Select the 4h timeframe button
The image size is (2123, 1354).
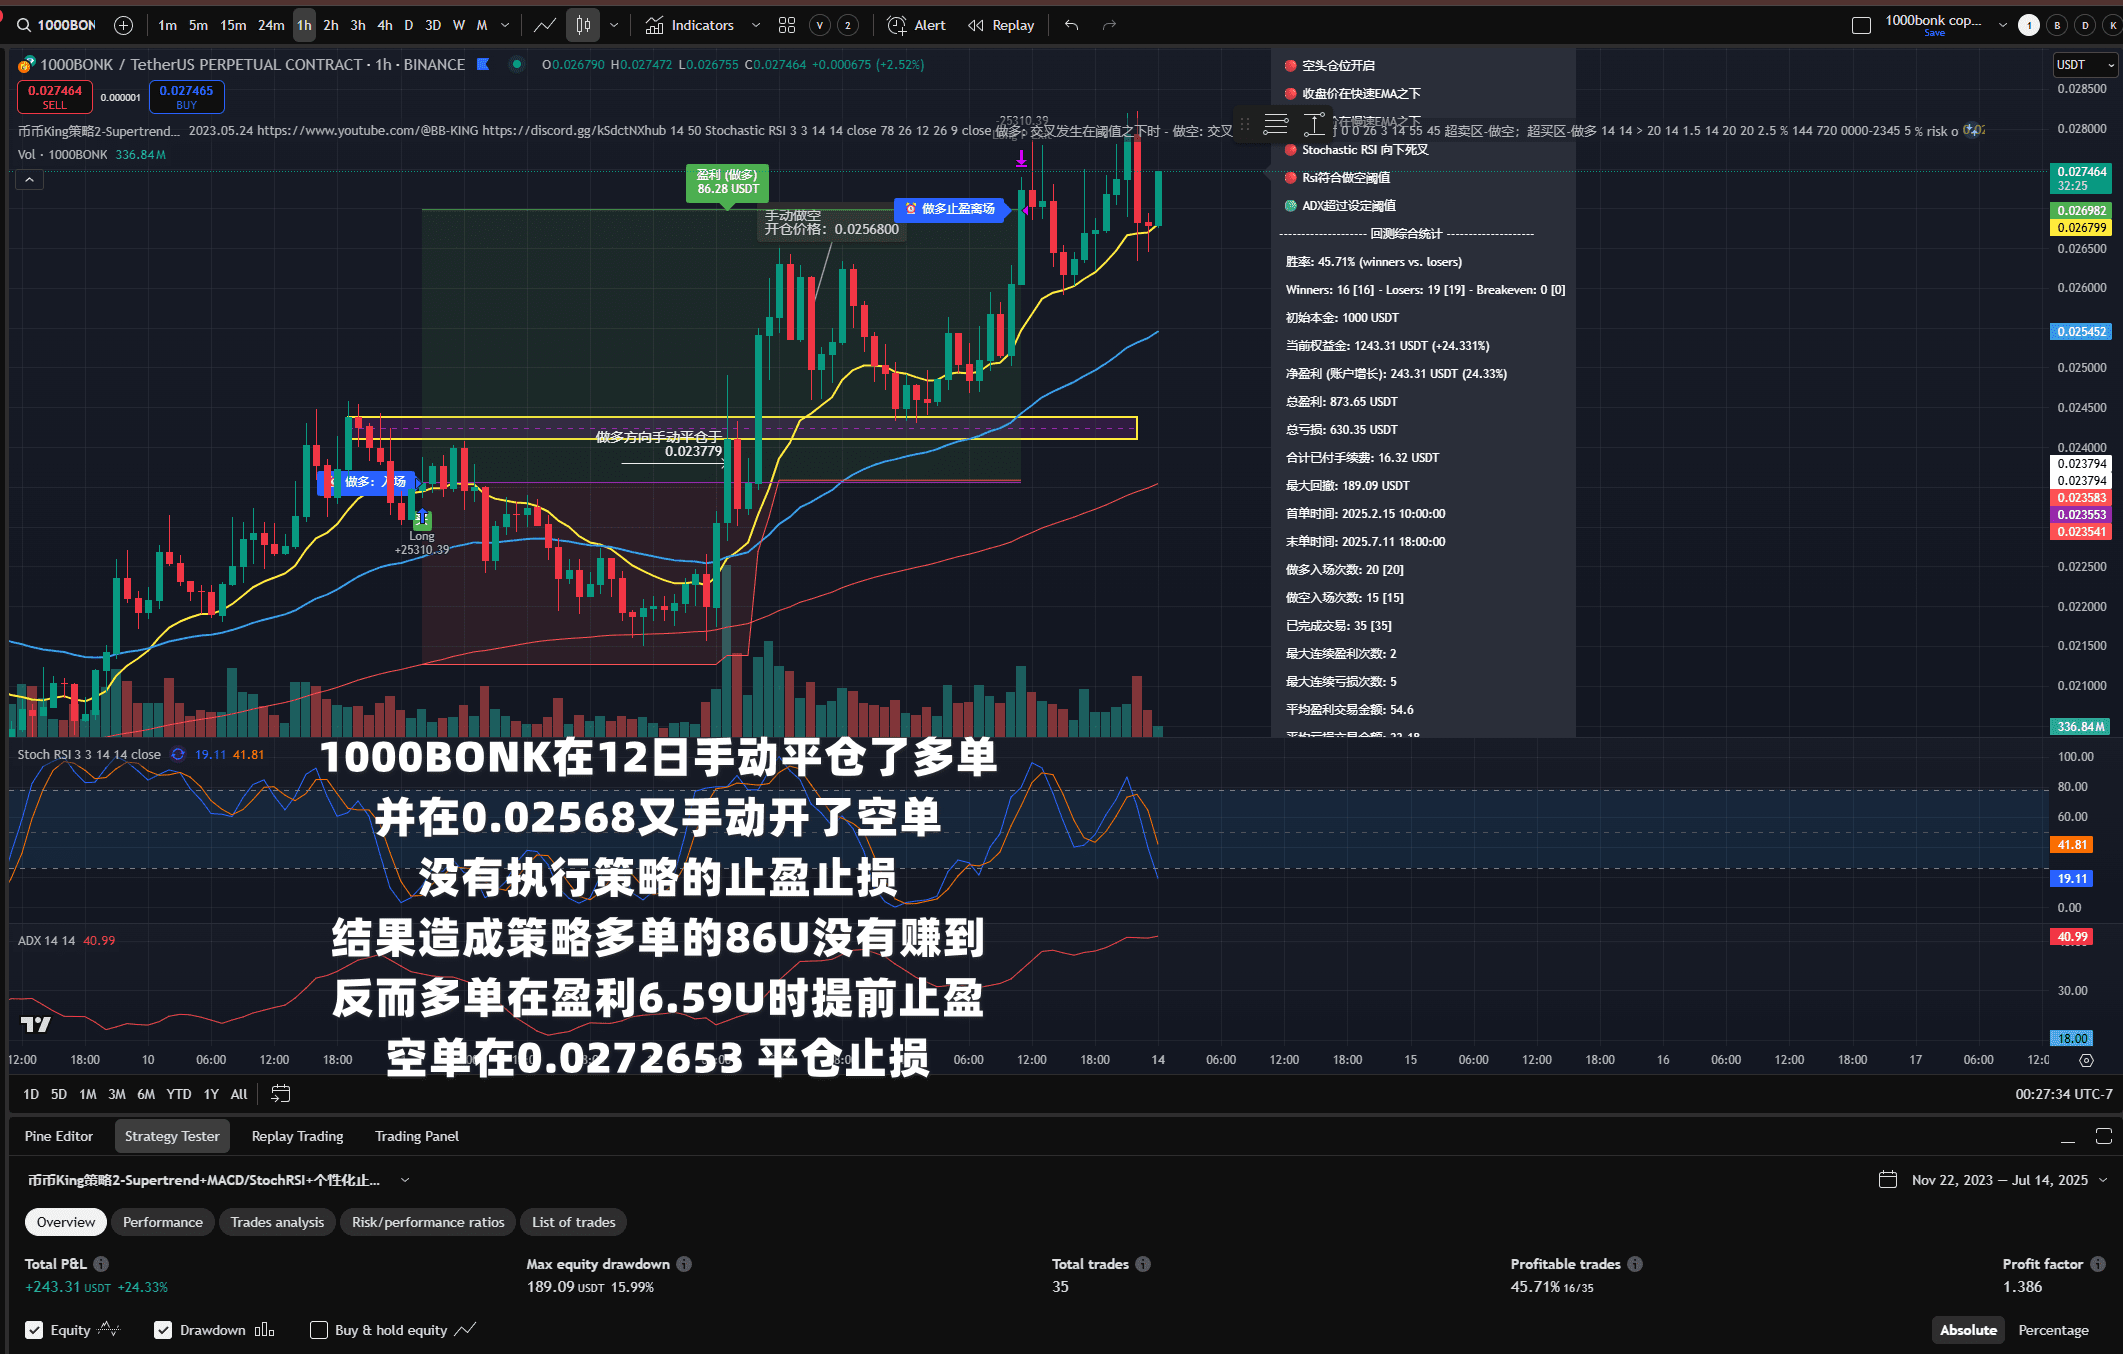384,25
